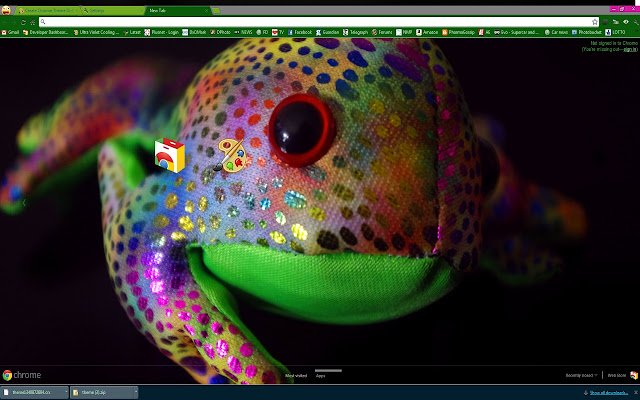This screenshot has width=640, height=400.
Task: Click into the address bar
Action: (318, 22)
